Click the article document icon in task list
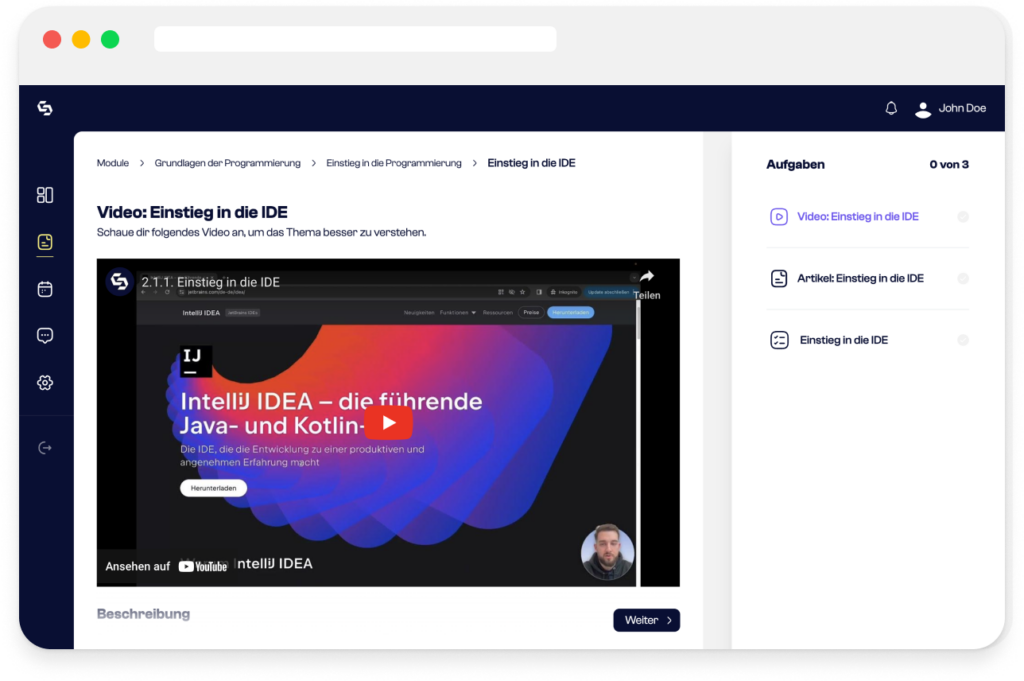The height and width of the screenshot is (681, 1024). tap(778, 279)
